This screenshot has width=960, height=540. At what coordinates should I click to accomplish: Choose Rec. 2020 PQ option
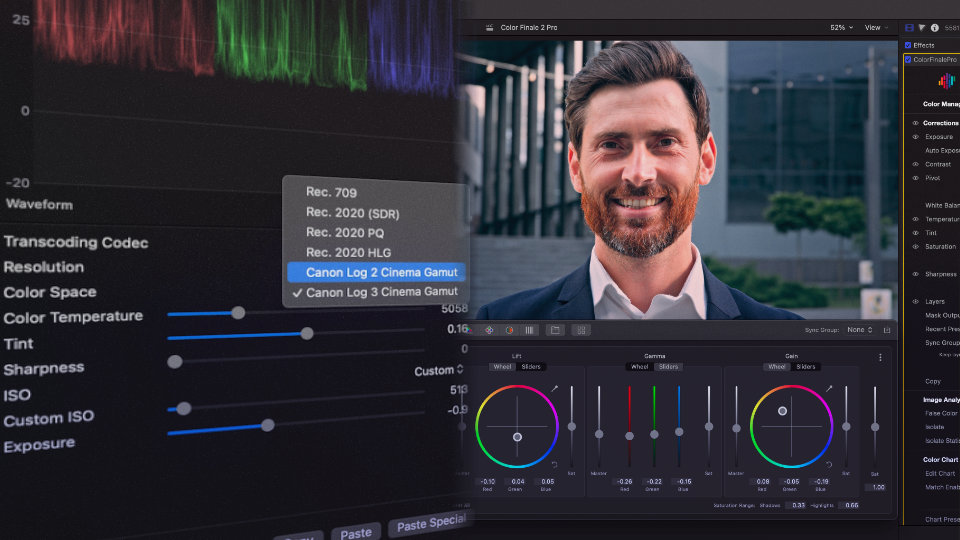pyautogui.click(x=345, y=233)
